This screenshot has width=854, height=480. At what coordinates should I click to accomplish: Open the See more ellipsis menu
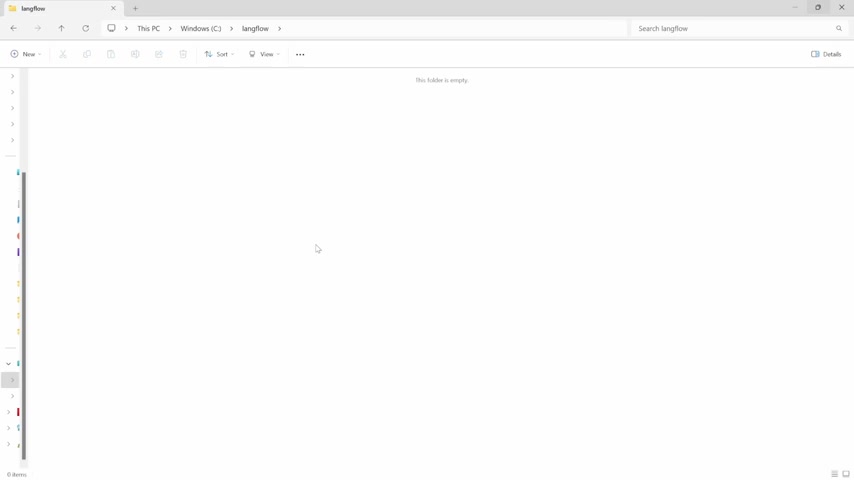coord(300,54)
